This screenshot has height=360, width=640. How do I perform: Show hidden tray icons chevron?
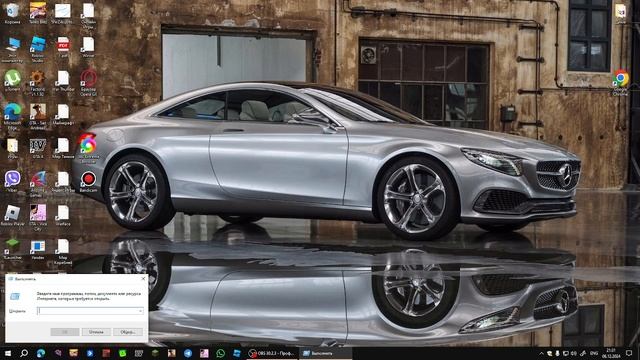click(x=541, y=353)
